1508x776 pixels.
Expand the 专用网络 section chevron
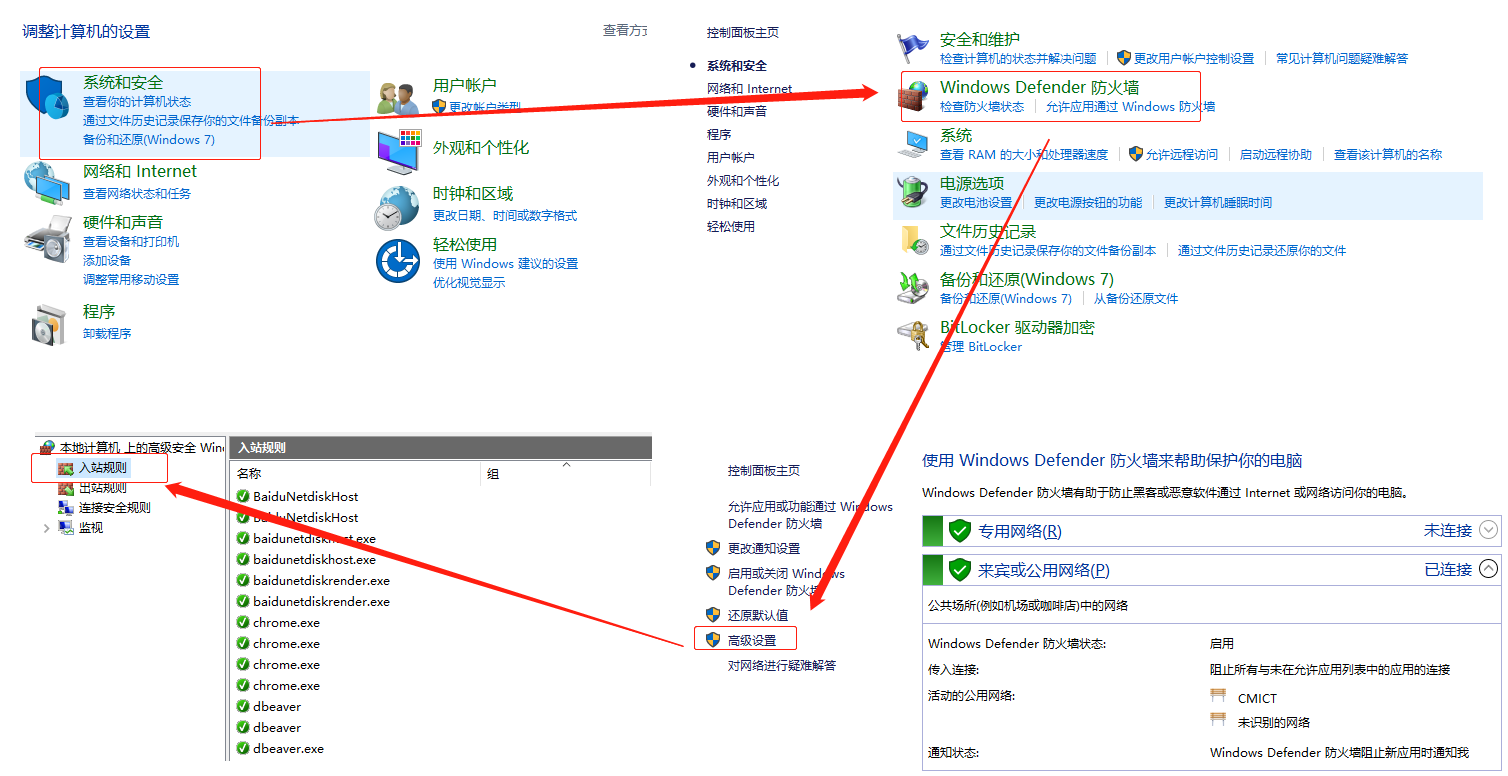point(1489,530)
